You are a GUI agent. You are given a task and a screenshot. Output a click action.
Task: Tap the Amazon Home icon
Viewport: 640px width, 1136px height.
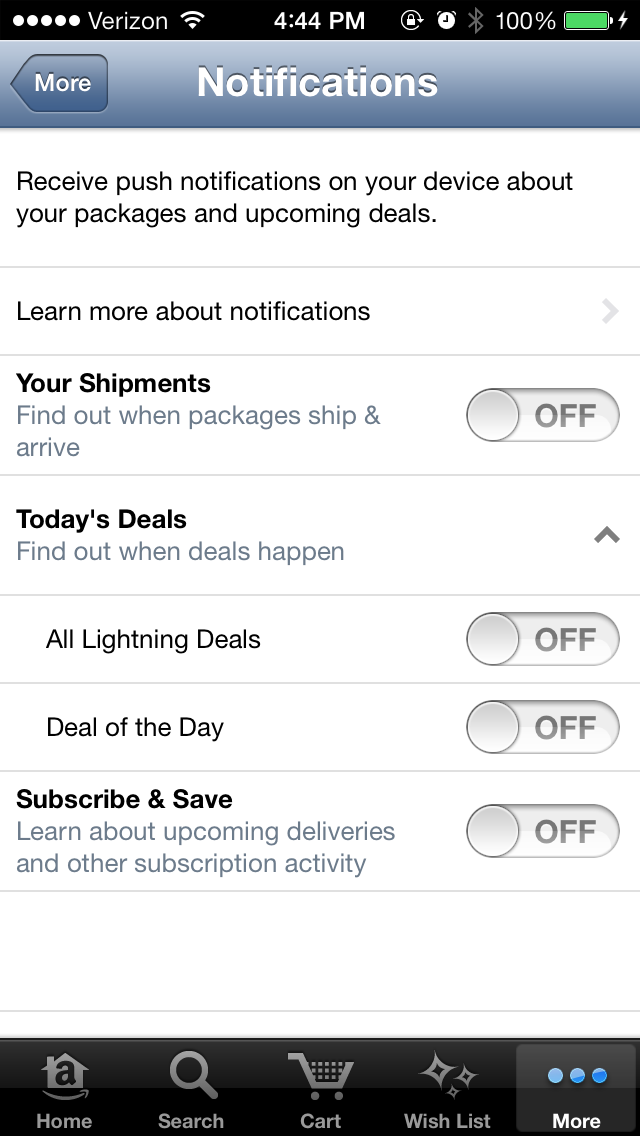[63, 1075]
